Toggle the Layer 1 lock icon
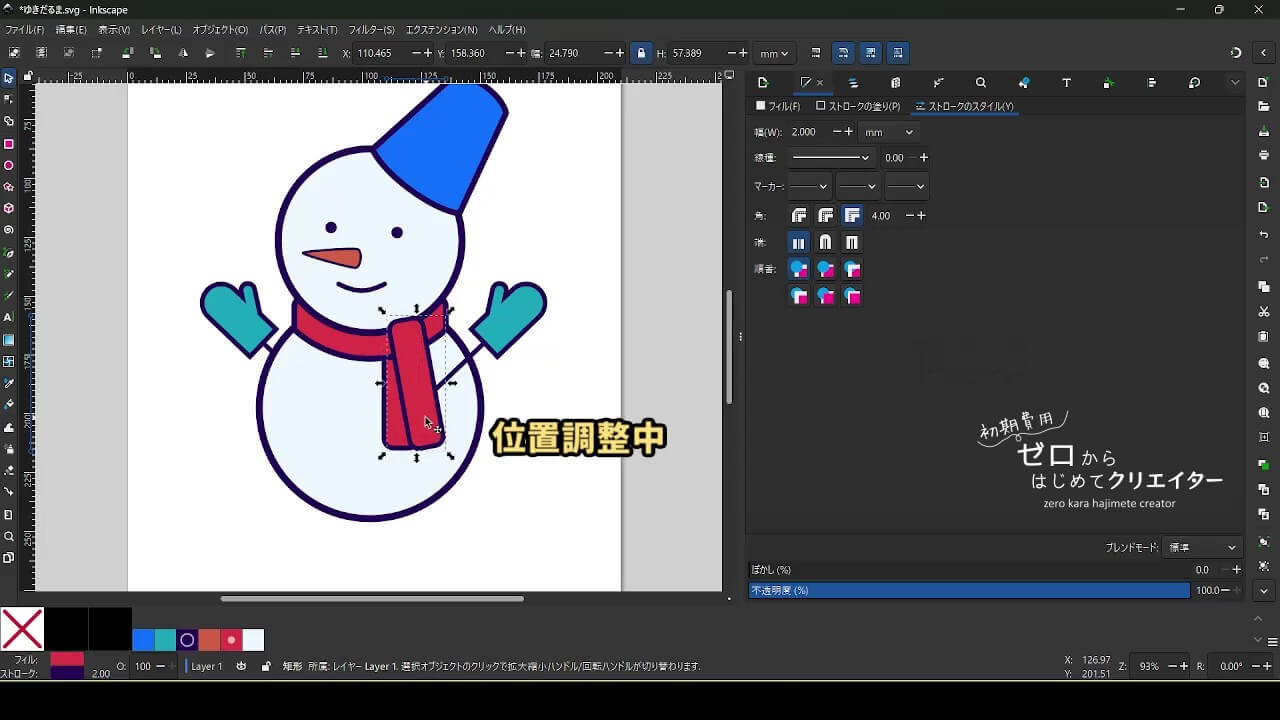Screen dimensions: 1280x720 pyautogui.click(x=265, y=666)
